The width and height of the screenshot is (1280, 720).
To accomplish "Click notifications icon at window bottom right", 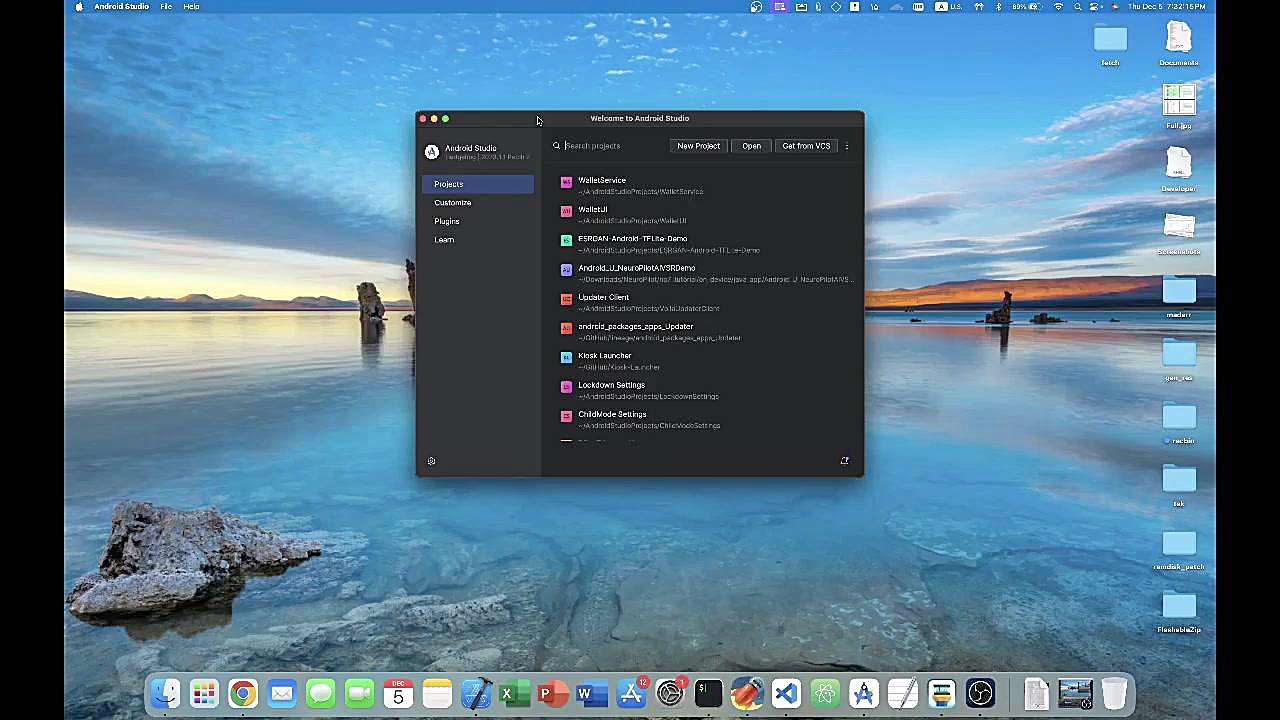I will point(844,461).
